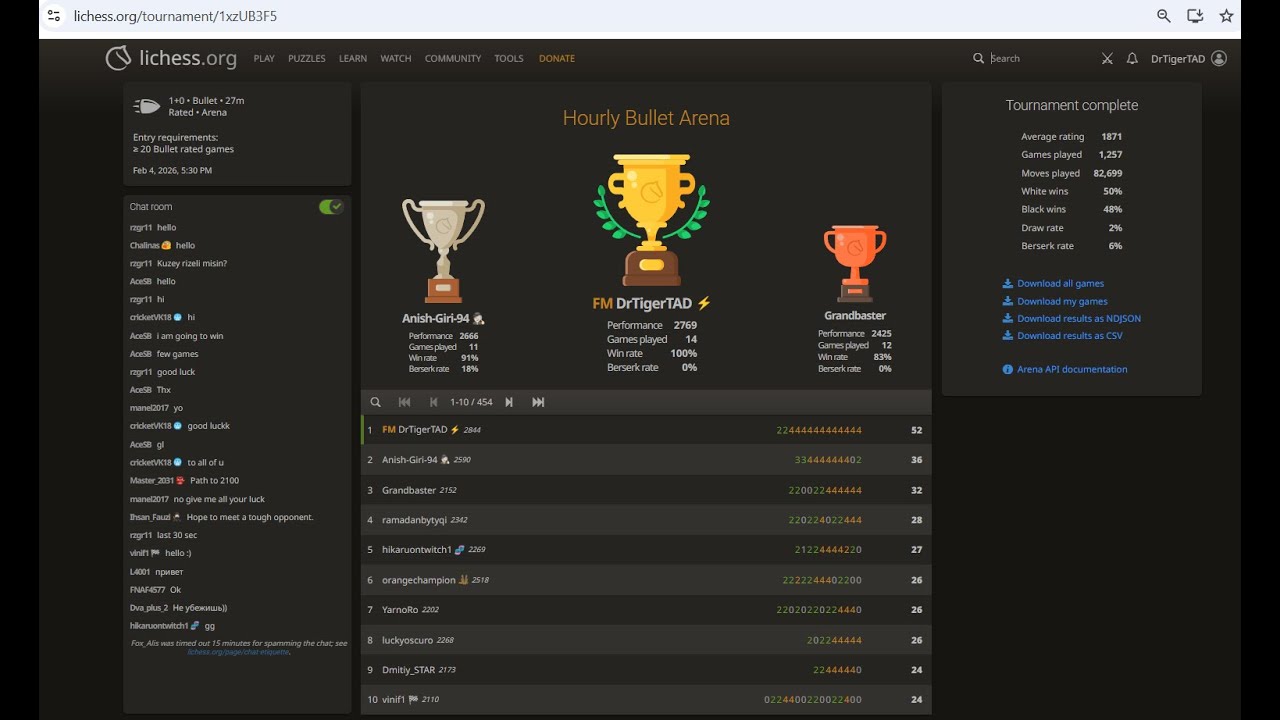The image size is (1280, 720).
Task: Select standings row 7 YarnoRo
Action: [646, 610]
